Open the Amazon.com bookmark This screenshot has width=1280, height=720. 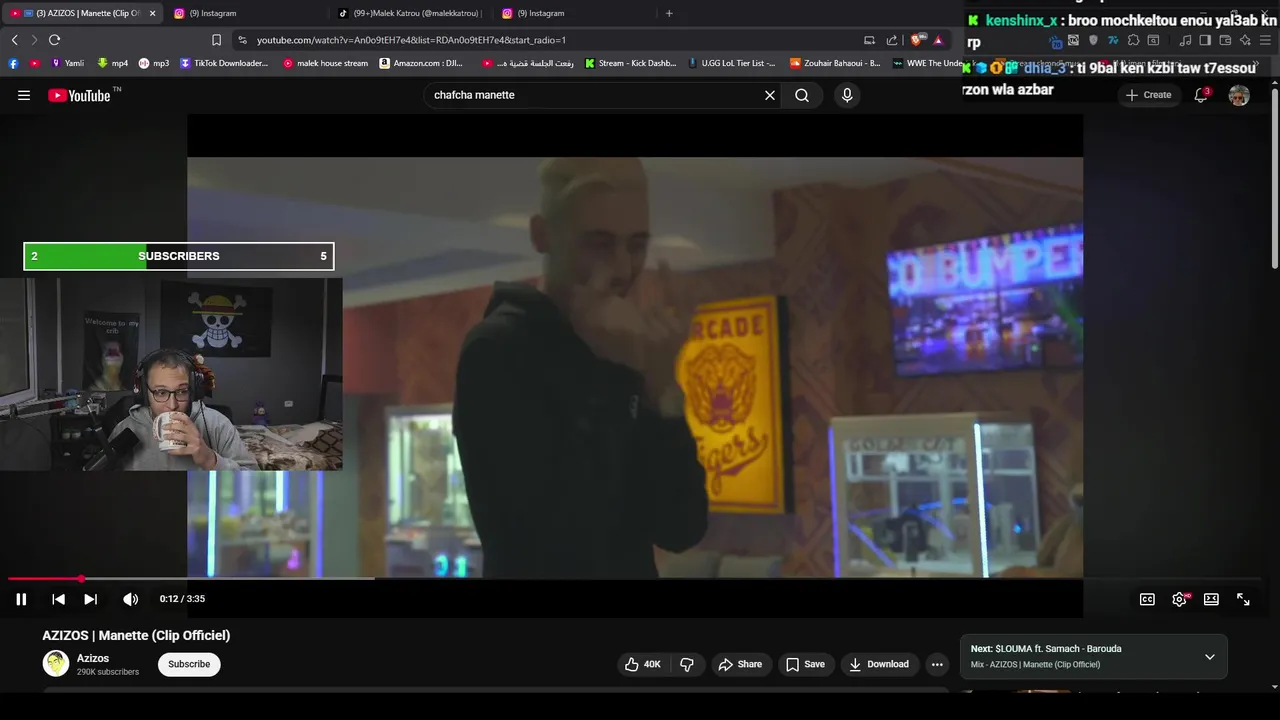tap(421, 63)
